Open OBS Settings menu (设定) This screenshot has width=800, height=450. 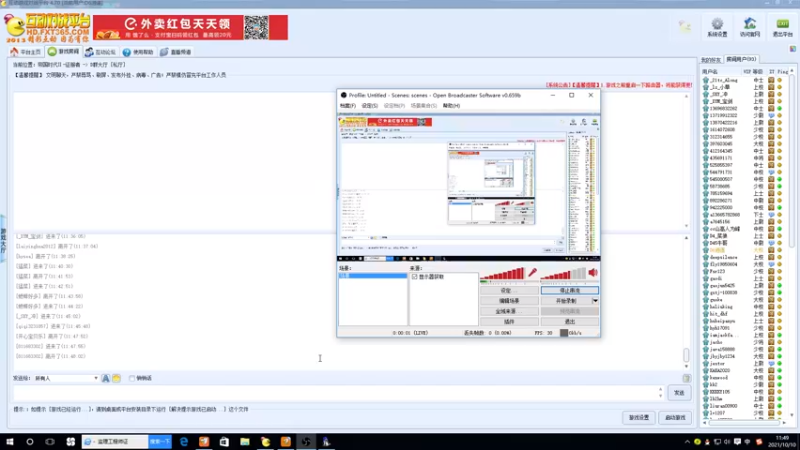[369, 106]
